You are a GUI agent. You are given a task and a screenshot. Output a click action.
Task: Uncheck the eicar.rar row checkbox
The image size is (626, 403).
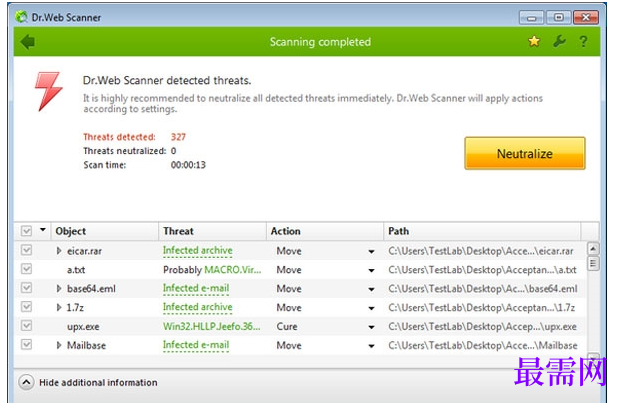click(x=26, y=250)
